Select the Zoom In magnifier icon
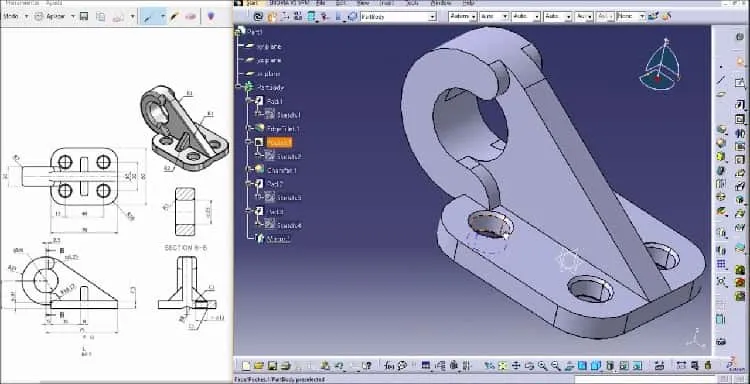Screen dimensions: 750x384 [542, 366]
